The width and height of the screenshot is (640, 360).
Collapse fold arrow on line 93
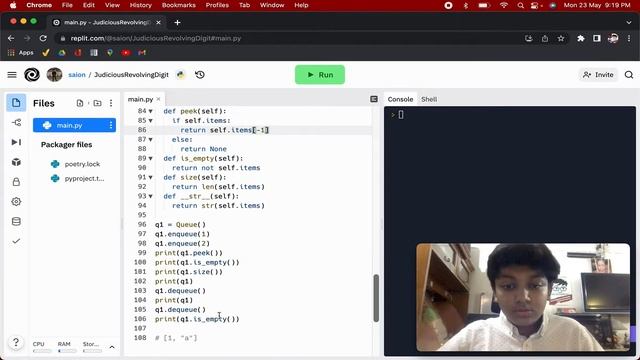point(151,196)
